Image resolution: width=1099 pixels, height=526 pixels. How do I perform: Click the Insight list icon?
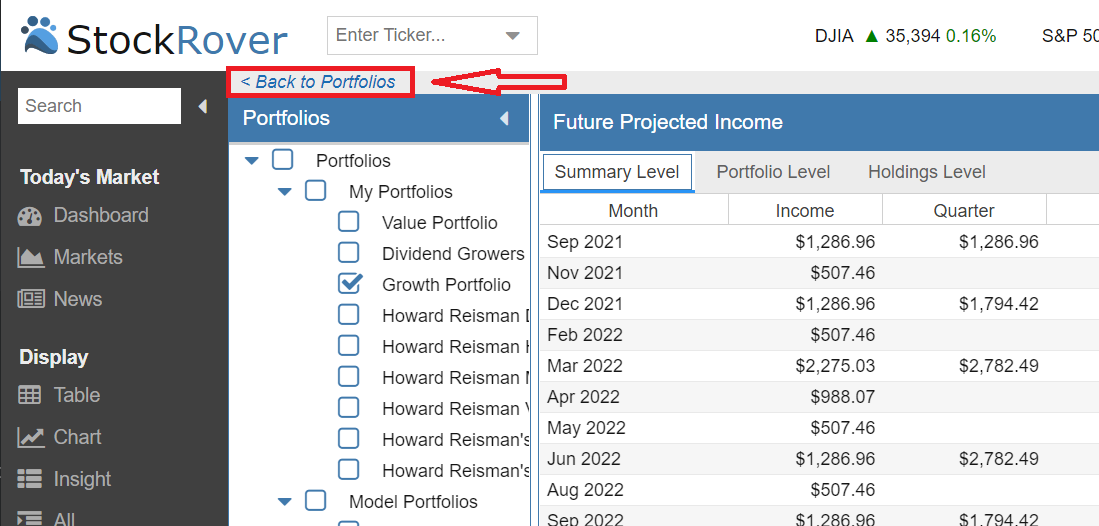tap(29, 479)
